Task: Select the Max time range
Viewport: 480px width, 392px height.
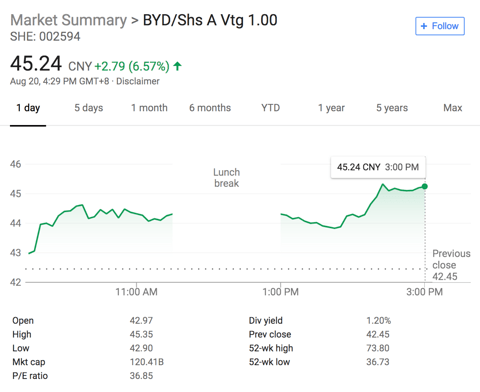Action: (453, 108)
